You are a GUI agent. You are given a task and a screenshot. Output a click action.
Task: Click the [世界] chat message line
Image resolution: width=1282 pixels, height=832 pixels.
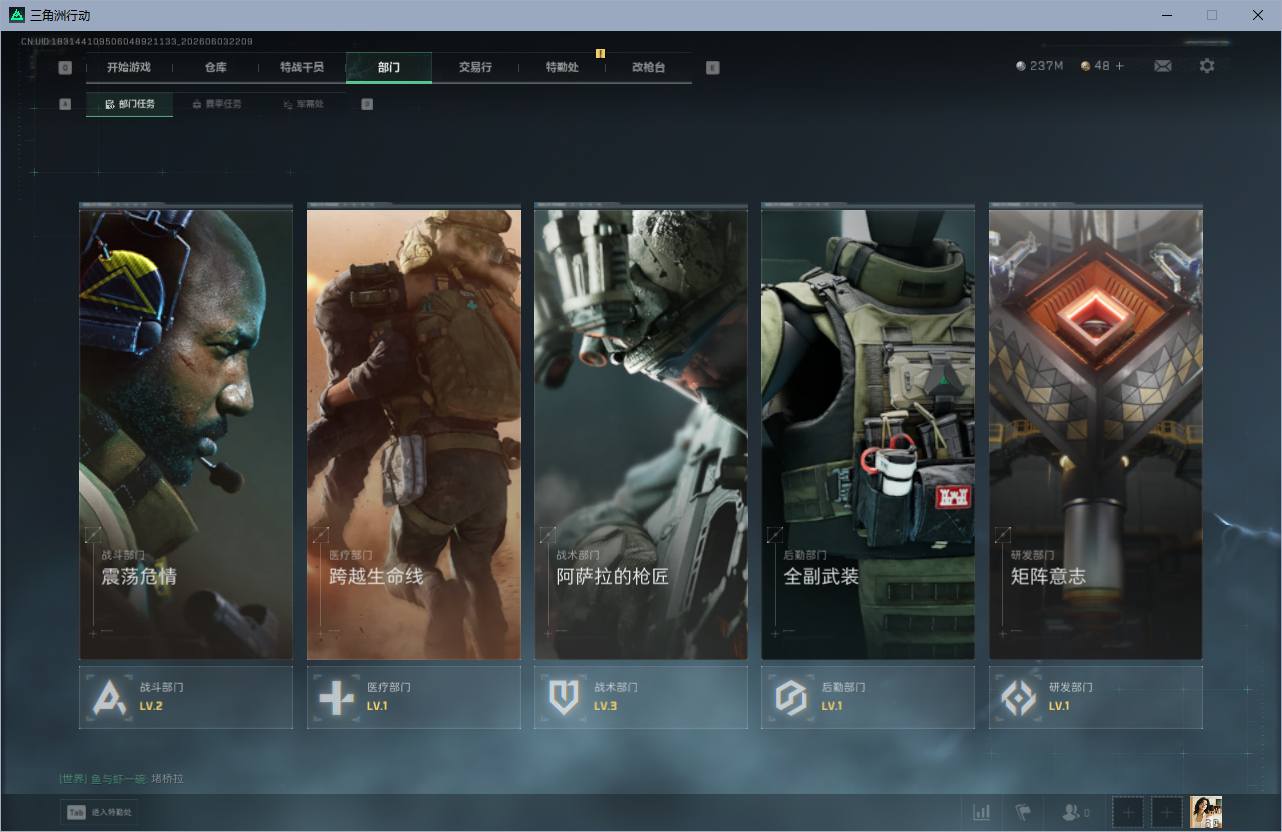pyautogui.click(x=121, y=779)
